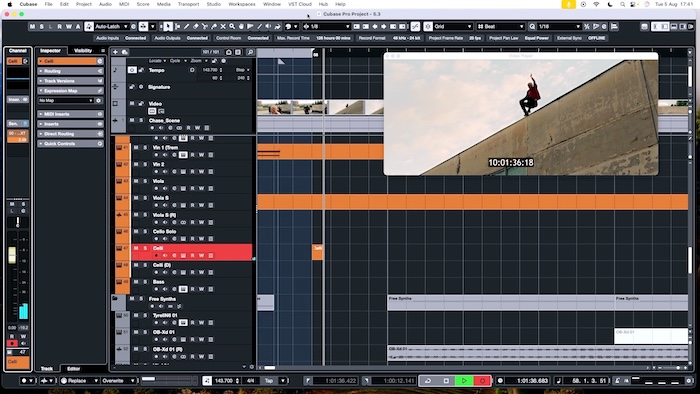This screenshot has width=700, height=394.
Task: Select the Draw pencil tool
Action: pos(187,26)
